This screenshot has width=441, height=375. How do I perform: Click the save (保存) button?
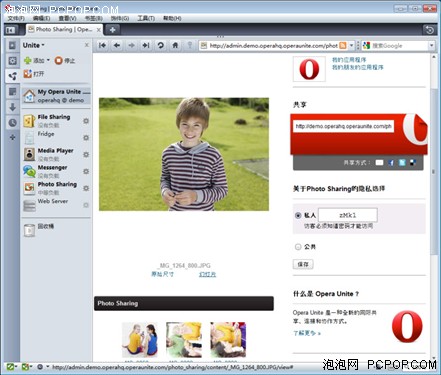(x=303, y=264)
